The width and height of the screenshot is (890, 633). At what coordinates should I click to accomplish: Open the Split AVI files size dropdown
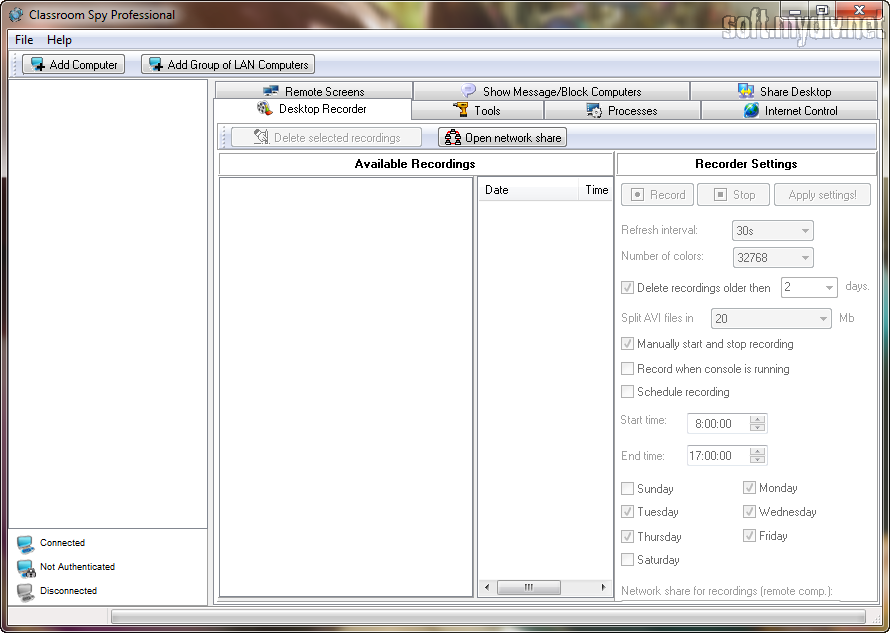[771, 318]
